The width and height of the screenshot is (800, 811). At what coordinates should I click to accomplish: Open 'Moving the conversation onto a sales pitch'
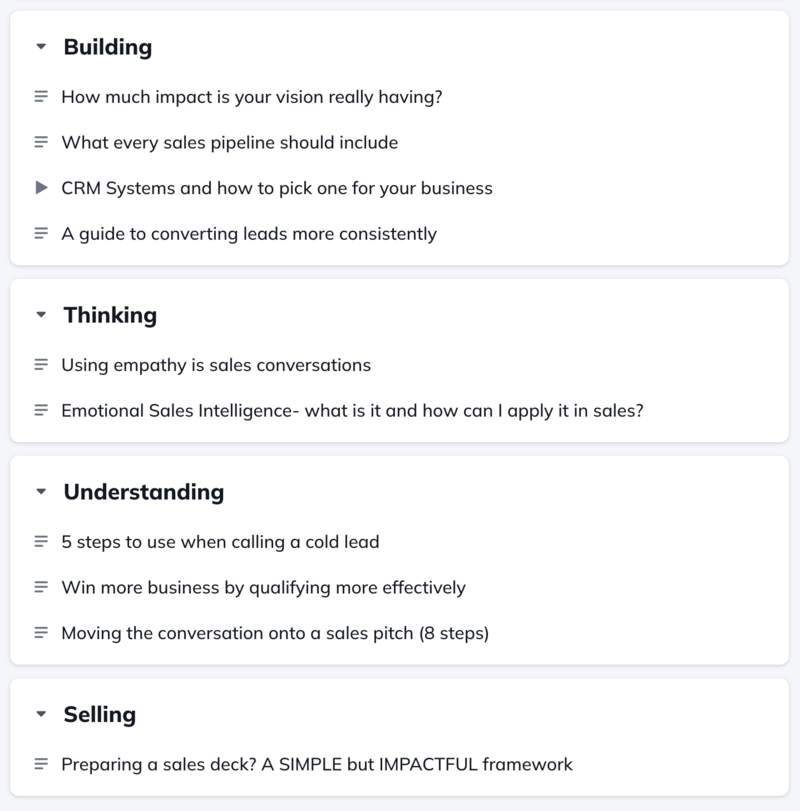(275, 633)
